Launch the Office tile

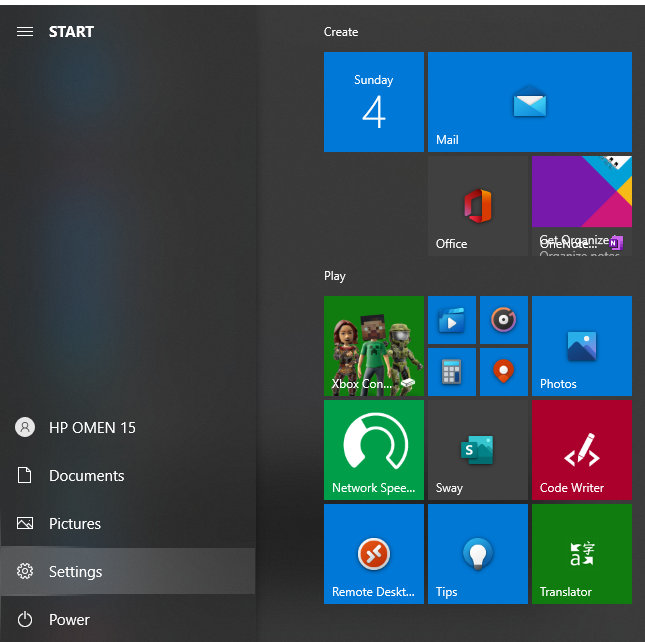477,205
